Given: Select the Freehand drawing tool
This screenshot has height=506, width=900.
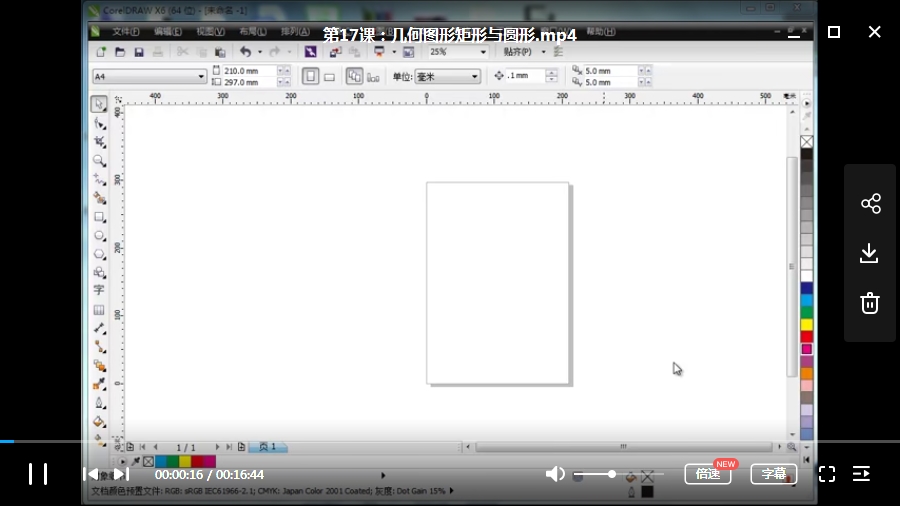Looking at the screenshot, I should pyautogui.click(x=99, y=180).
